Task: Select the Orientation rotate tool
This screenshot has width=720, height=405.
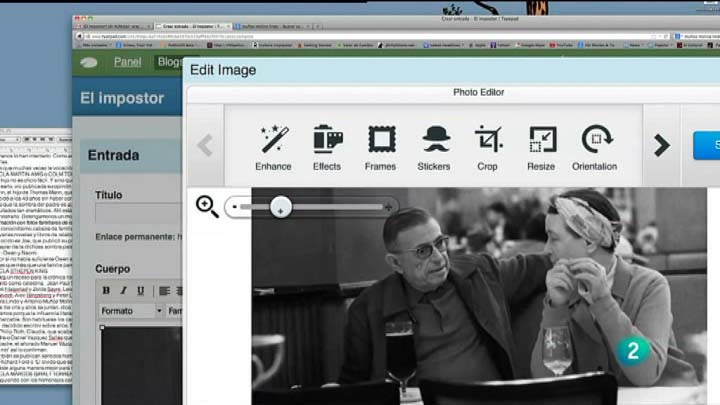Action: [x=597, y=147]
